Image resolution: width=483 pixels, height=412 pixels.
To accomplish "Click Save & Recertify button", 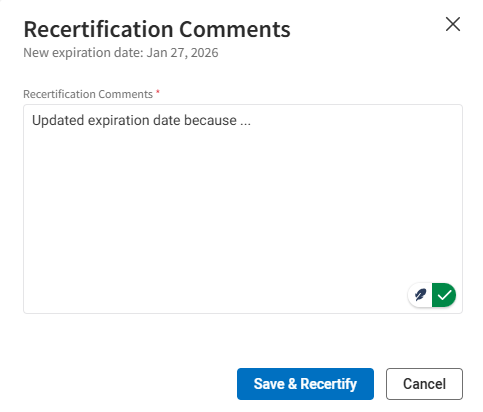I will coord(305,384).
